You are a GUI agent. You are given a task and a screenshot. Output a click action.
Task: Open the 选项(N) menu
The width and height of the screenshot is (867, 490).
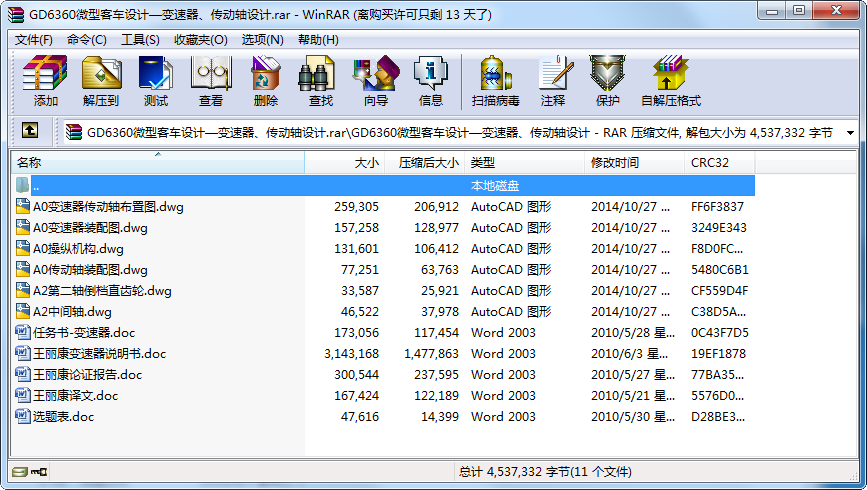pyautogui.click(x=262, y=40)
